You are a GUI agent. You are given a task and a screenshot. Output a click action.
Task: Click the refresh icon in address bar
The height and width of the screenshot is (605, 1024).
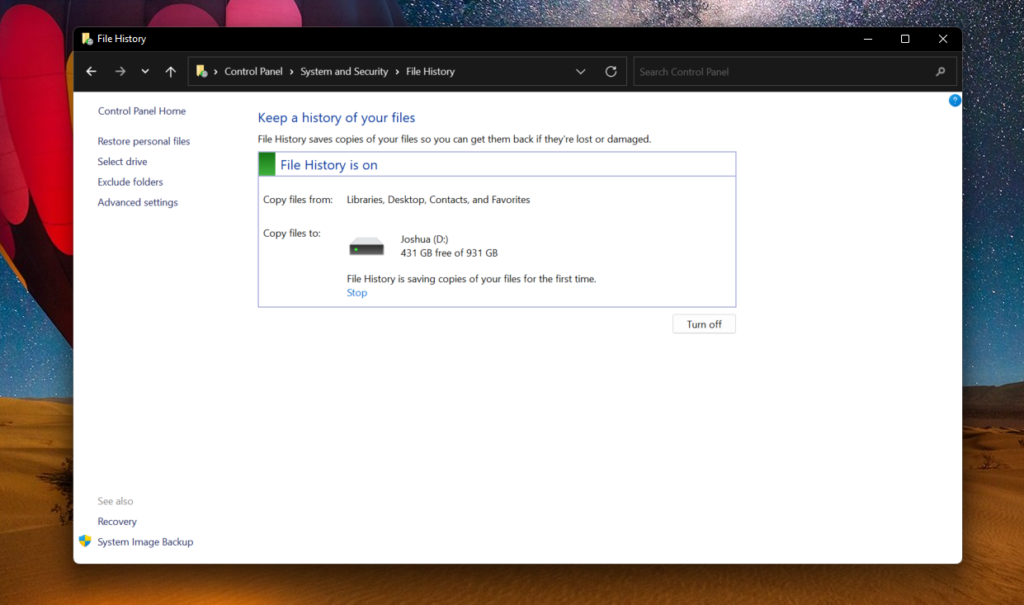click(611, 71)
